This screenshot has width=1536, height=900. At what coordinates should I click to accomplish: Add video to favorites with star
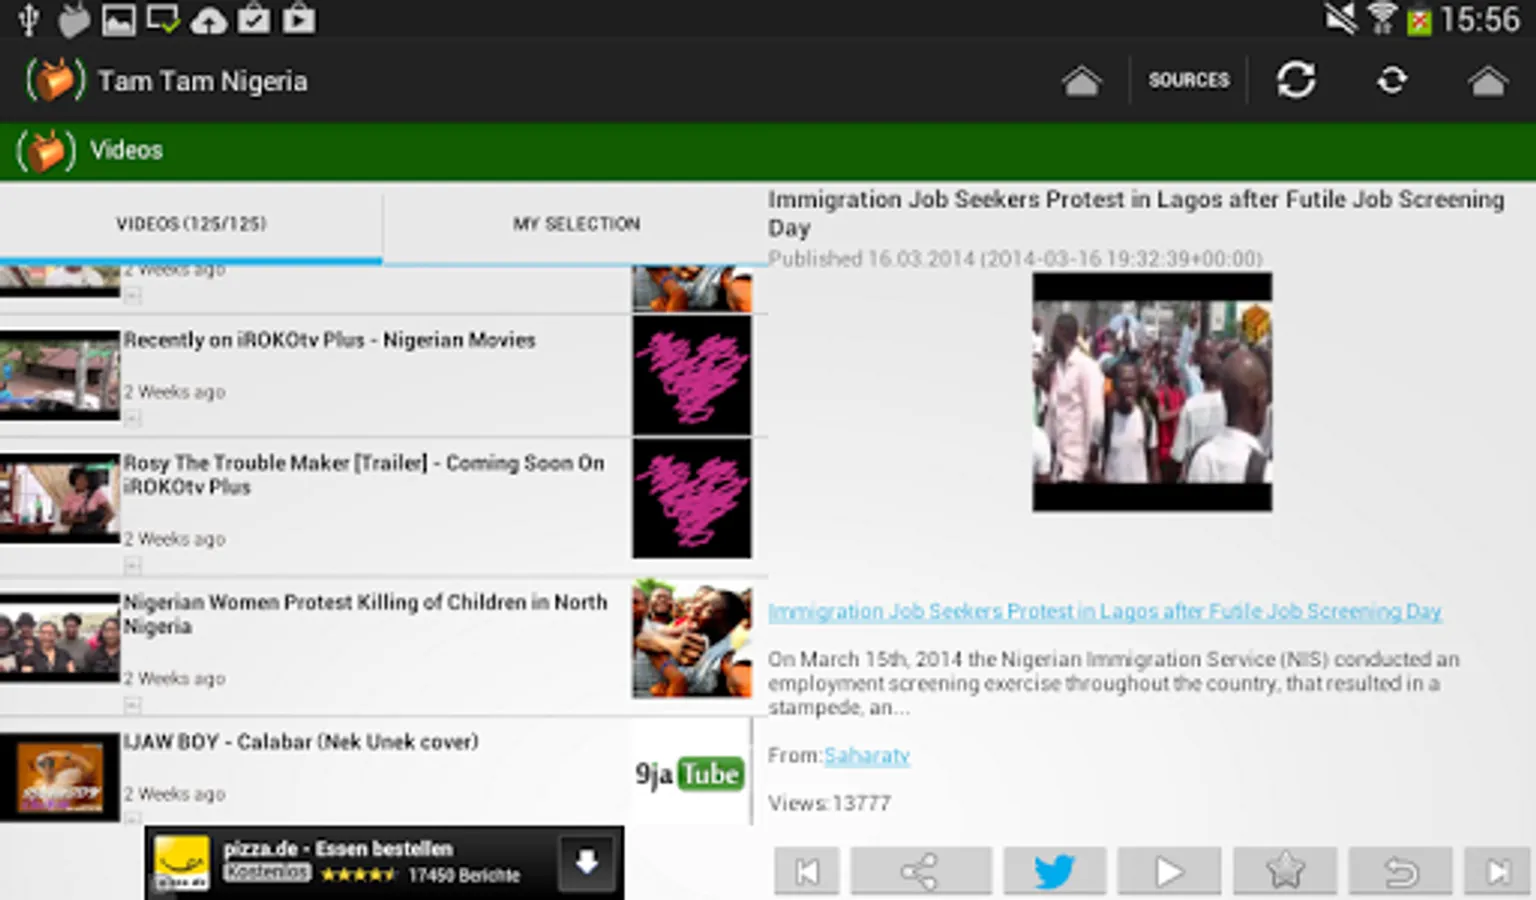[1285, 871]
